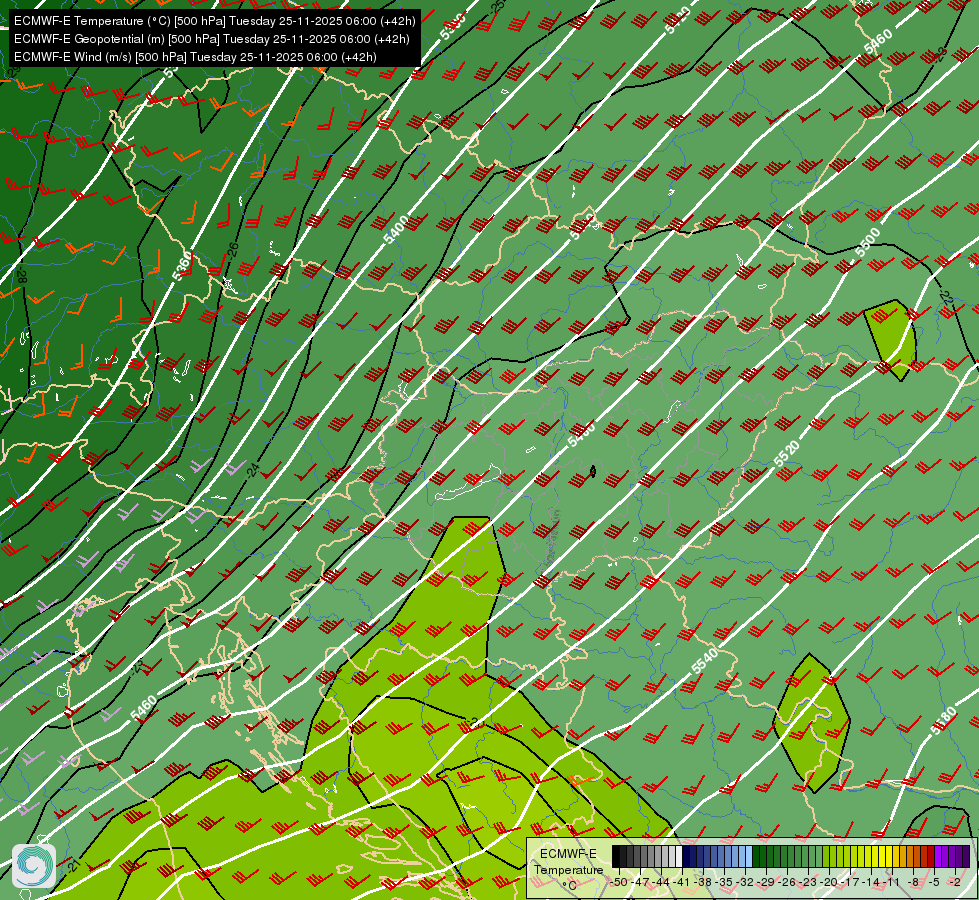This screenshot has width=979, height=900.
Task: Click the 5420 geopotential contour label
Action: click(x=677, y=20)
